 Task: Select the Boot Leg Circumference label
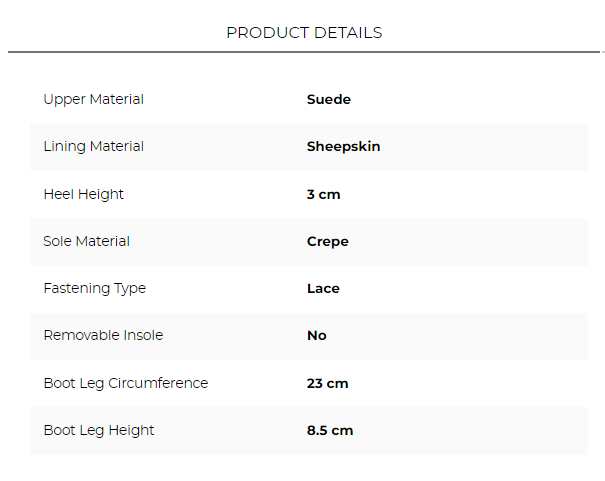tap(125, 383)
